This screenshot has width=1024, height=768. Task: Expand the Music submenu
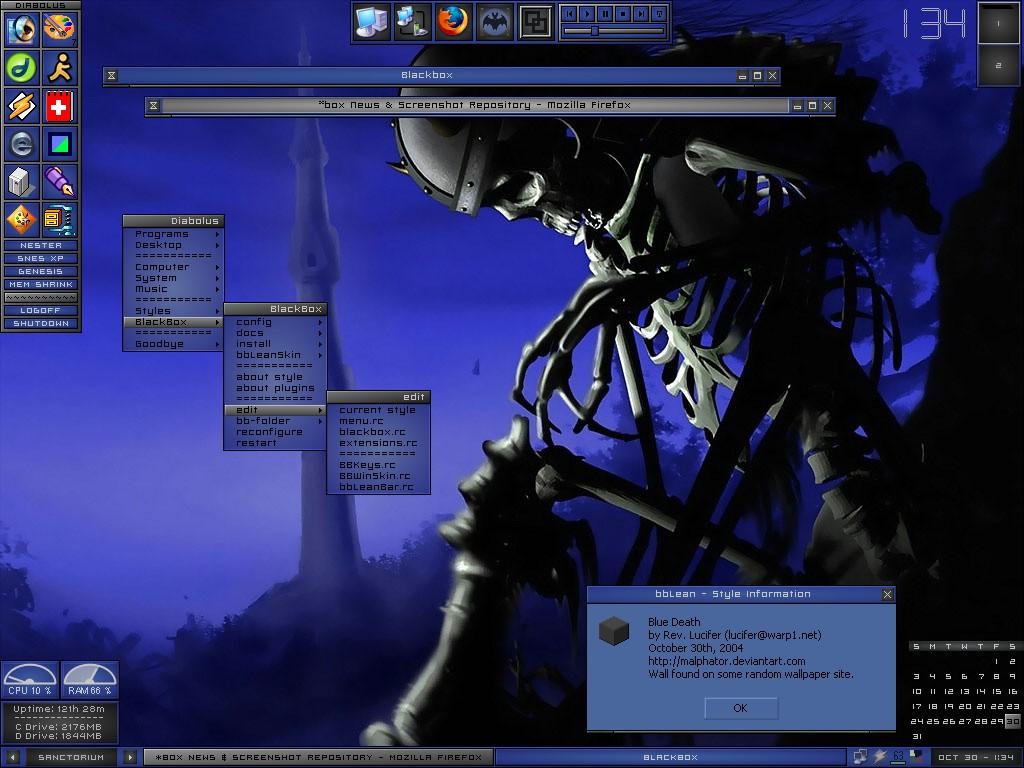[174, 289]
